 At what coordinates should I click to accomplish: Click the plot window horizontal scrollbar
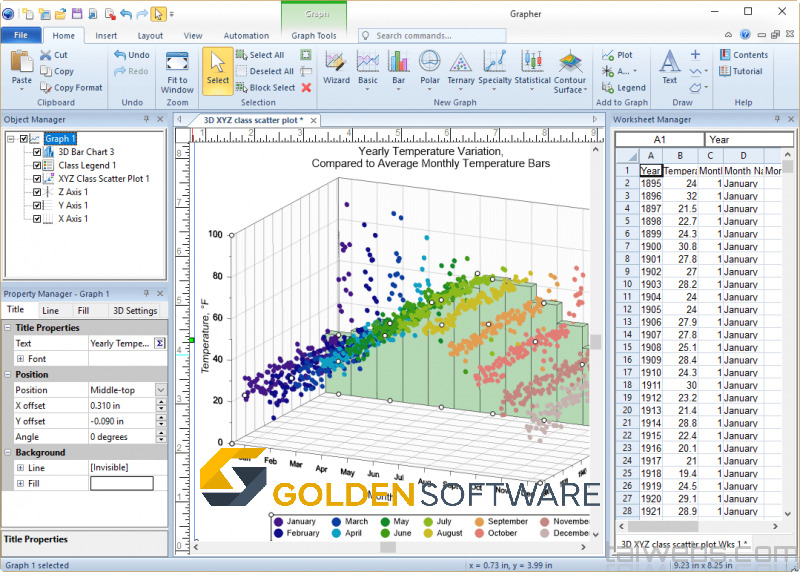(388, 547)
